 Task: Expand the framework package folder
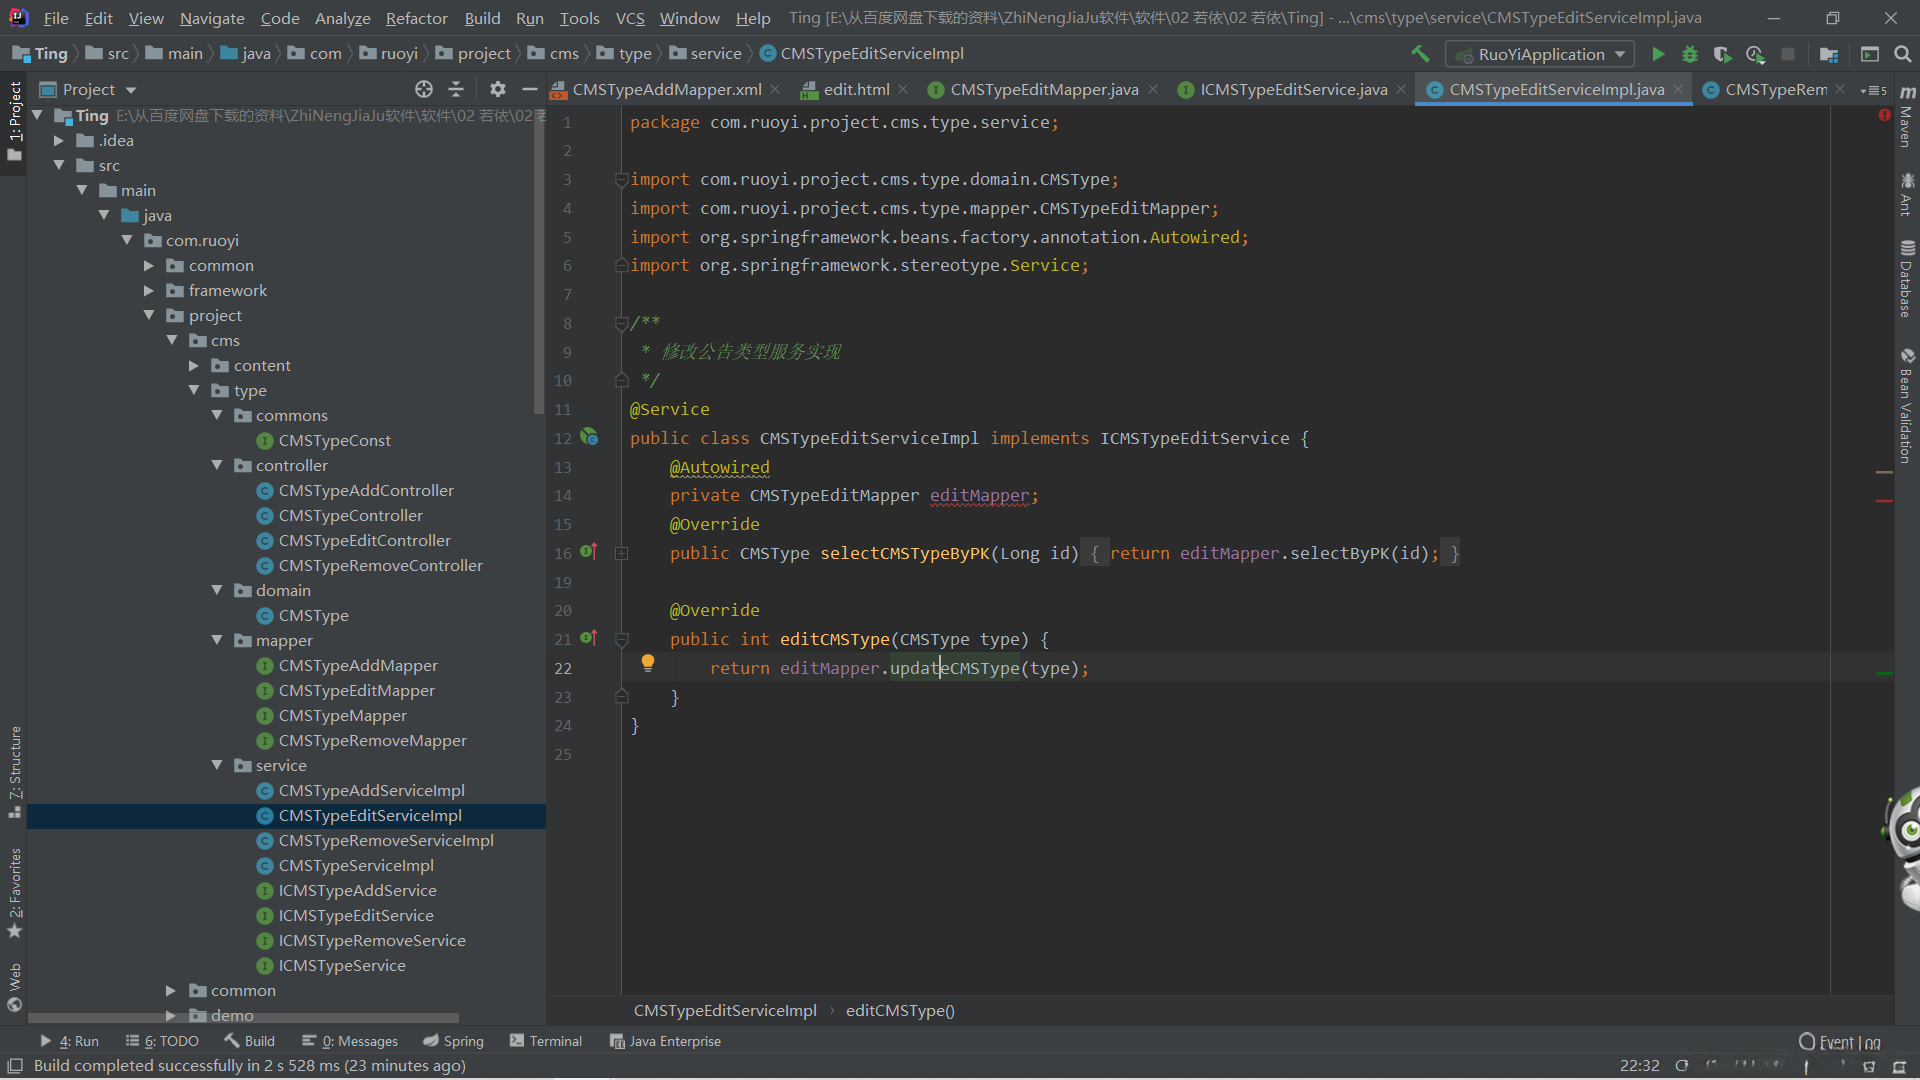[x=149, y=290]
